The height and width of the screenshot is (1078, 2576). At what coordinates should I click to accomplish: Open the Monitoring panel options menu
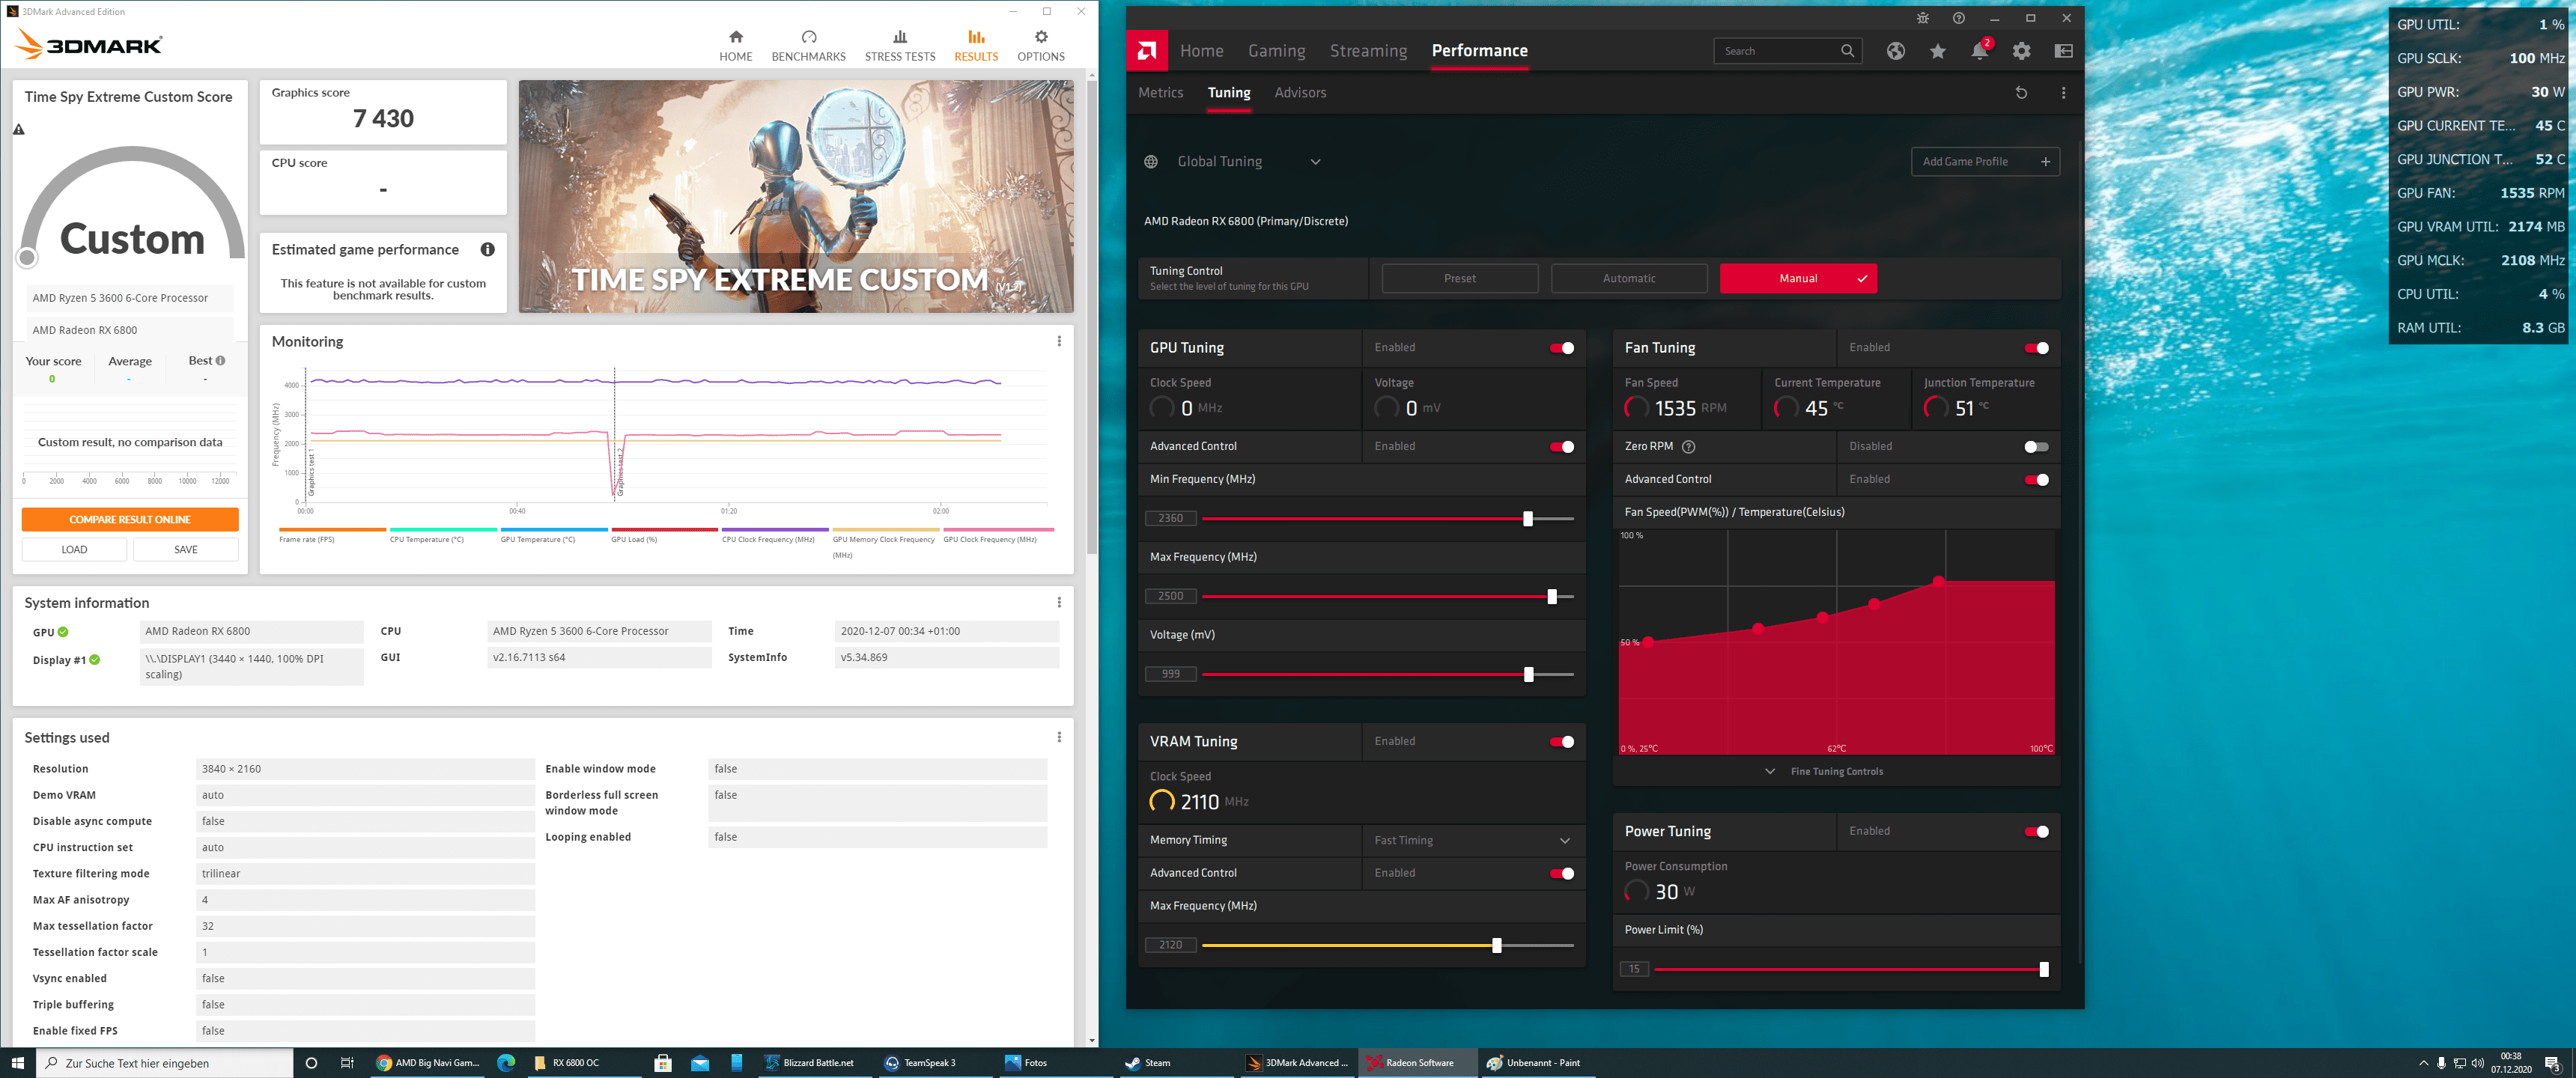tap(1059, 342)
